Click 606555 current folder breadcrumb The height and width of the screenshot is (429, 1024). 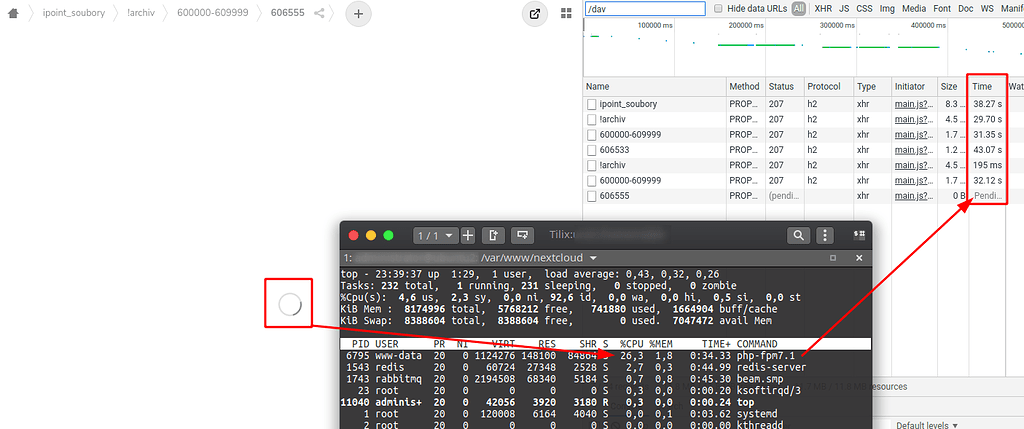[287, 12]
